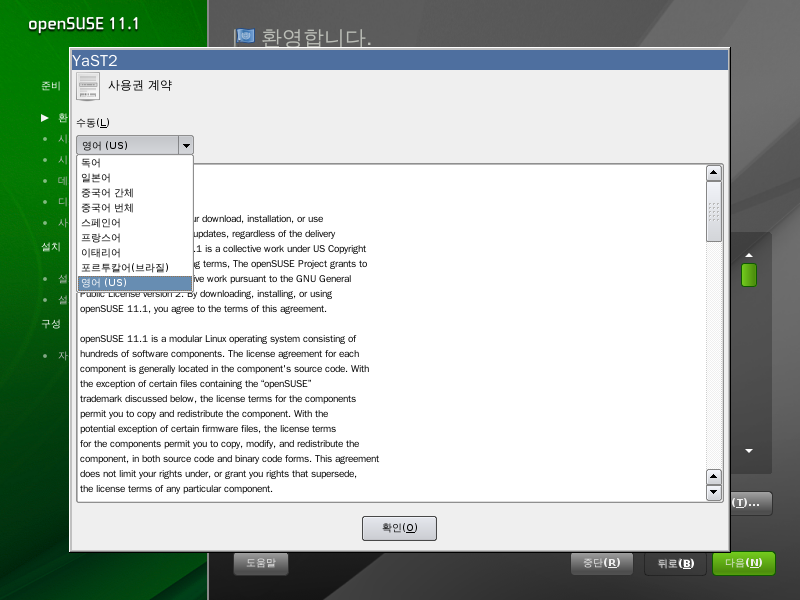Click the 환영합니다 heading in background
The image size is (800, 600).
click(x=316, y=38)
